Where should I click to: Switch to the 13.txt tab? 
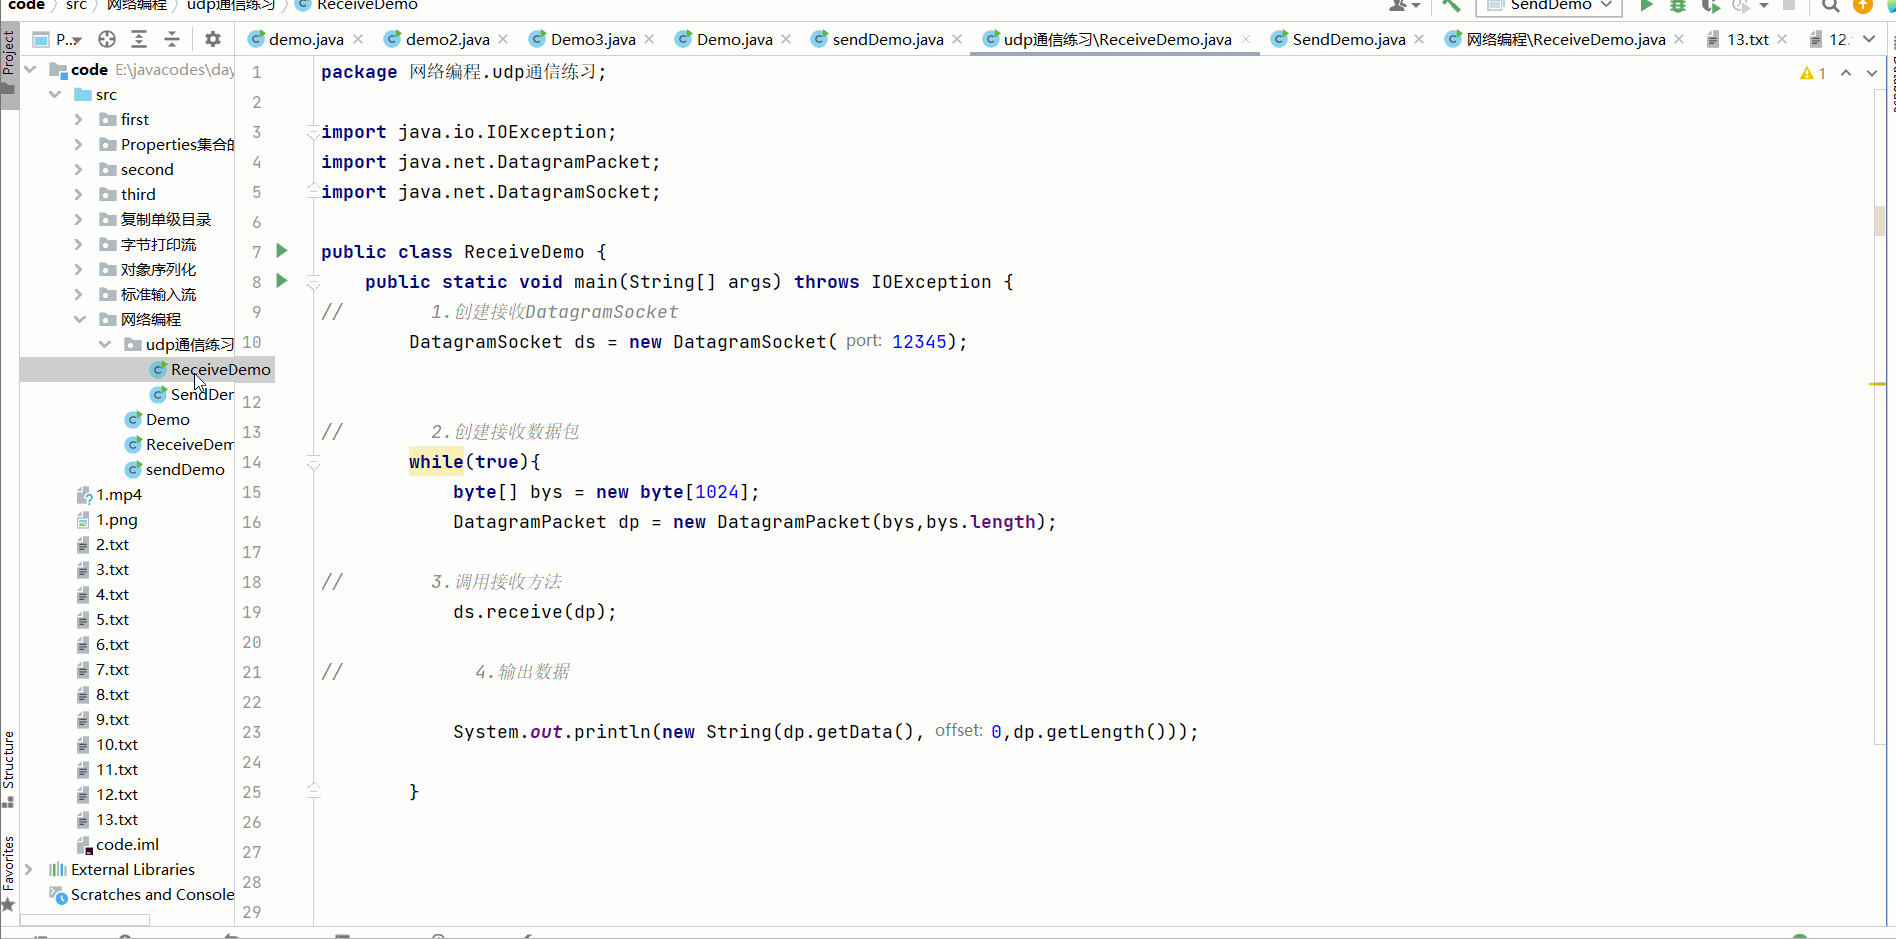tap(1747, 39)
